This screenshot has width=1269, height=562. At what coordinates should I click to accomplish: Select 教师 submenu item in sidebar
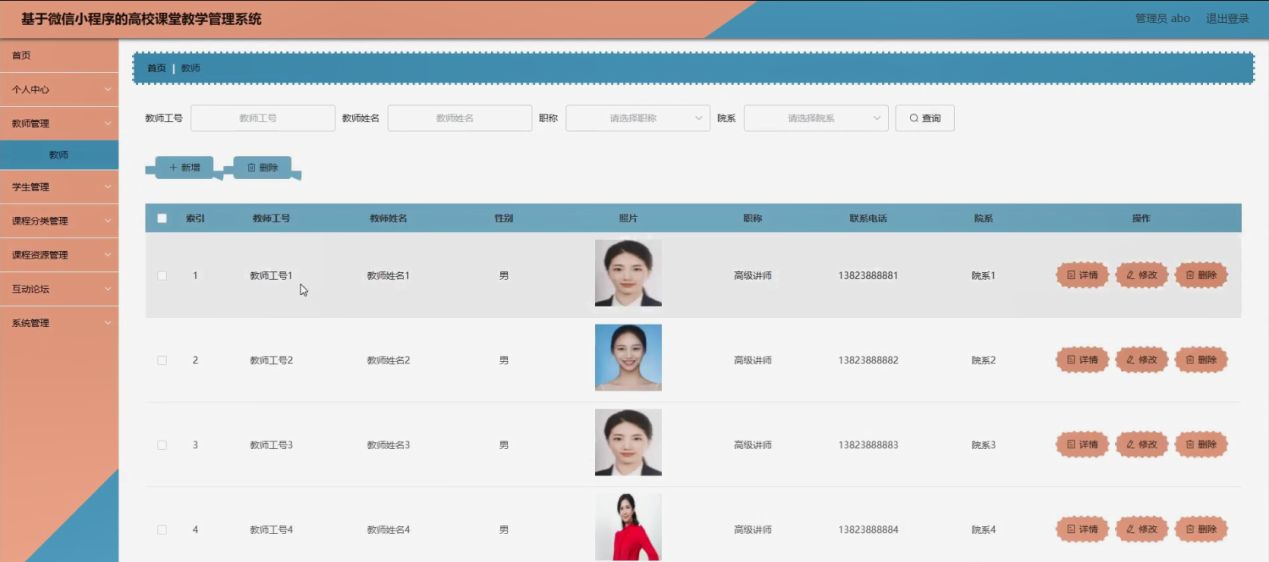click(x=59, y=155)
